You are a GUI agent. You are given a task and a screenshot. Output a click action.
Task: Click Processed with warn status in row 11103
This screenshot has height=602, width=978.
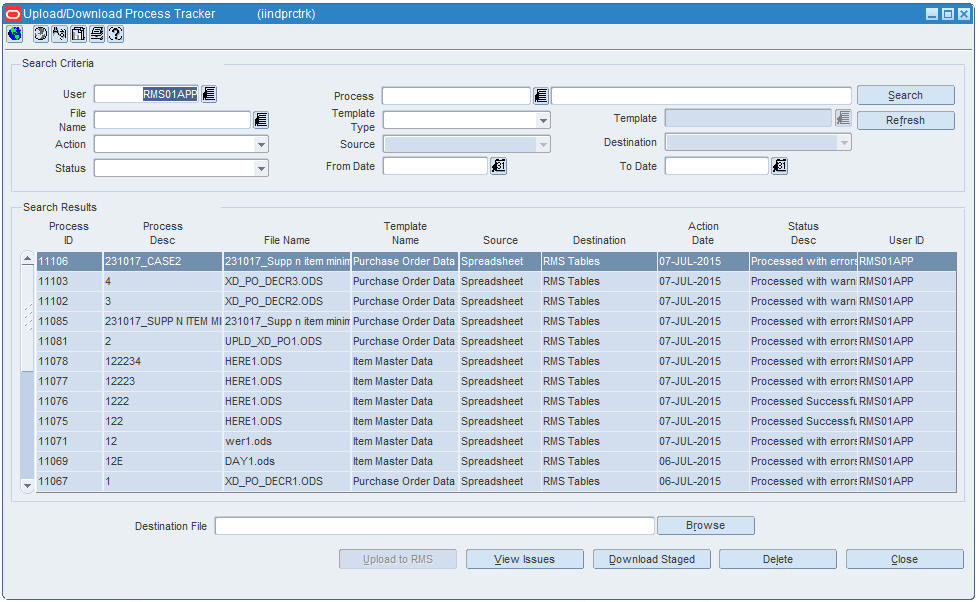[803, 281]
